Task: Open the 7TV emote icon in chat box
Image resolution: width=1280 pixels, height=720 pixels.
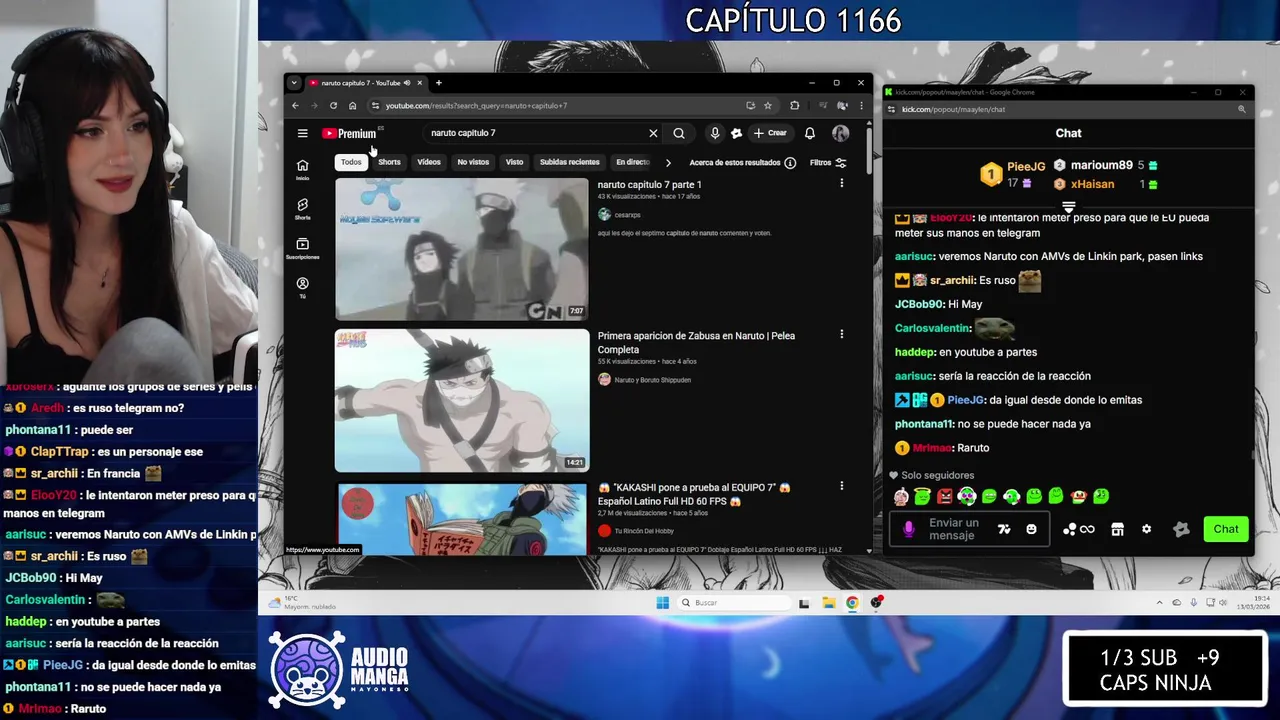Action: tap(1004, 529)
